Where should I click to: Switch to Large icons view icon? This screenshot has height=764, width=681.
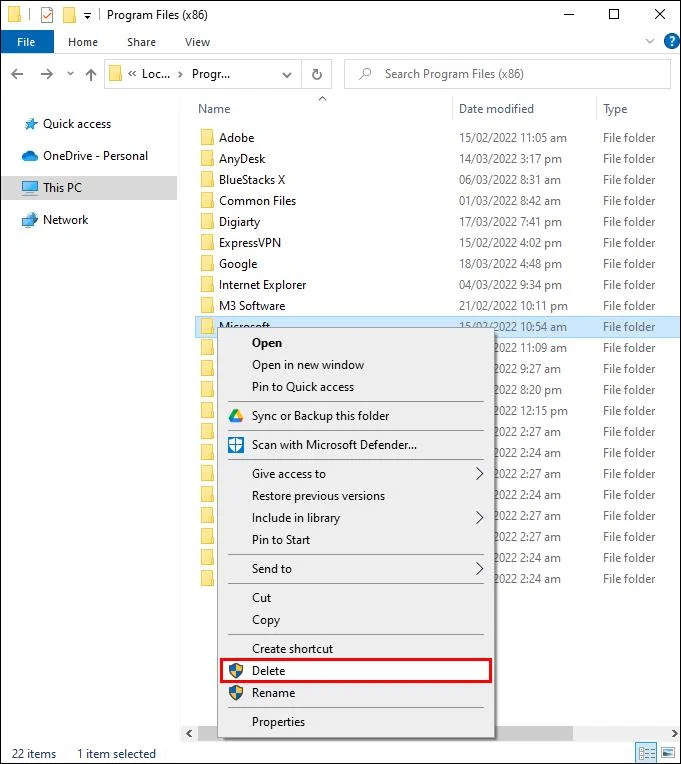pyautogui.click(x=668, y=753)
